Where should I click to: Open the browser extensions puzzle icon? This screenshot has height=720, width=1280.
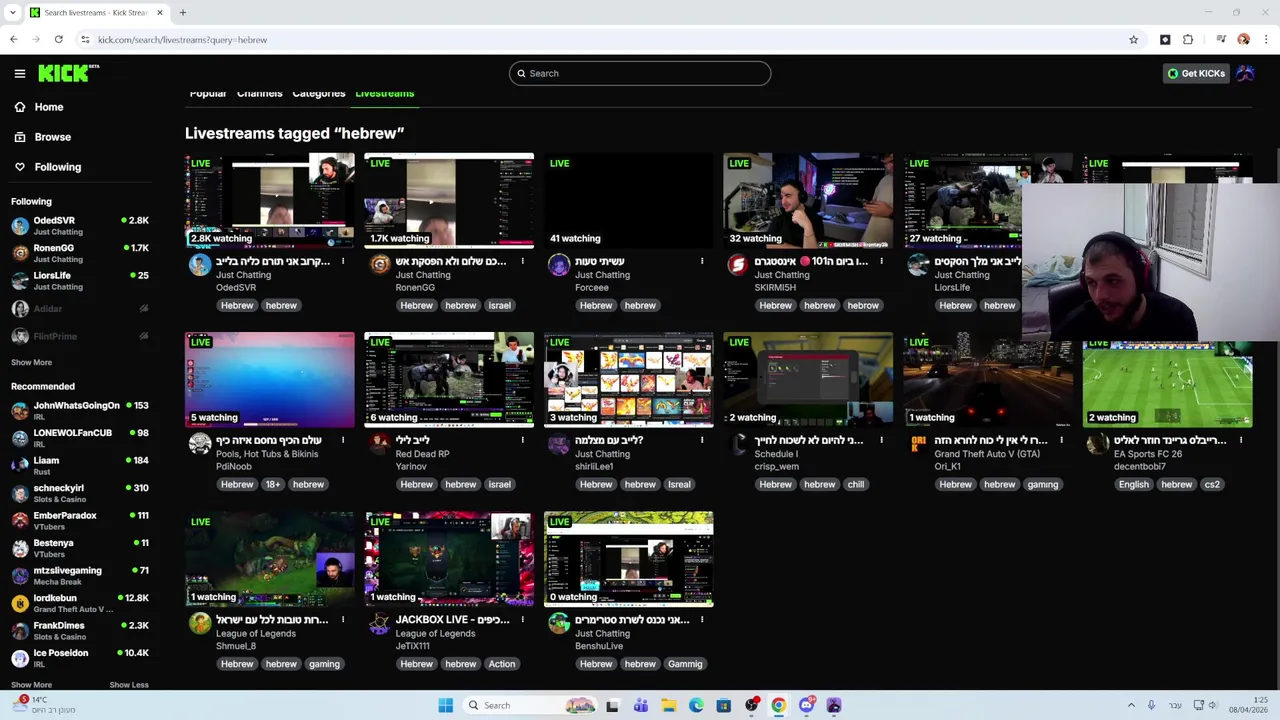[1188, 40]
